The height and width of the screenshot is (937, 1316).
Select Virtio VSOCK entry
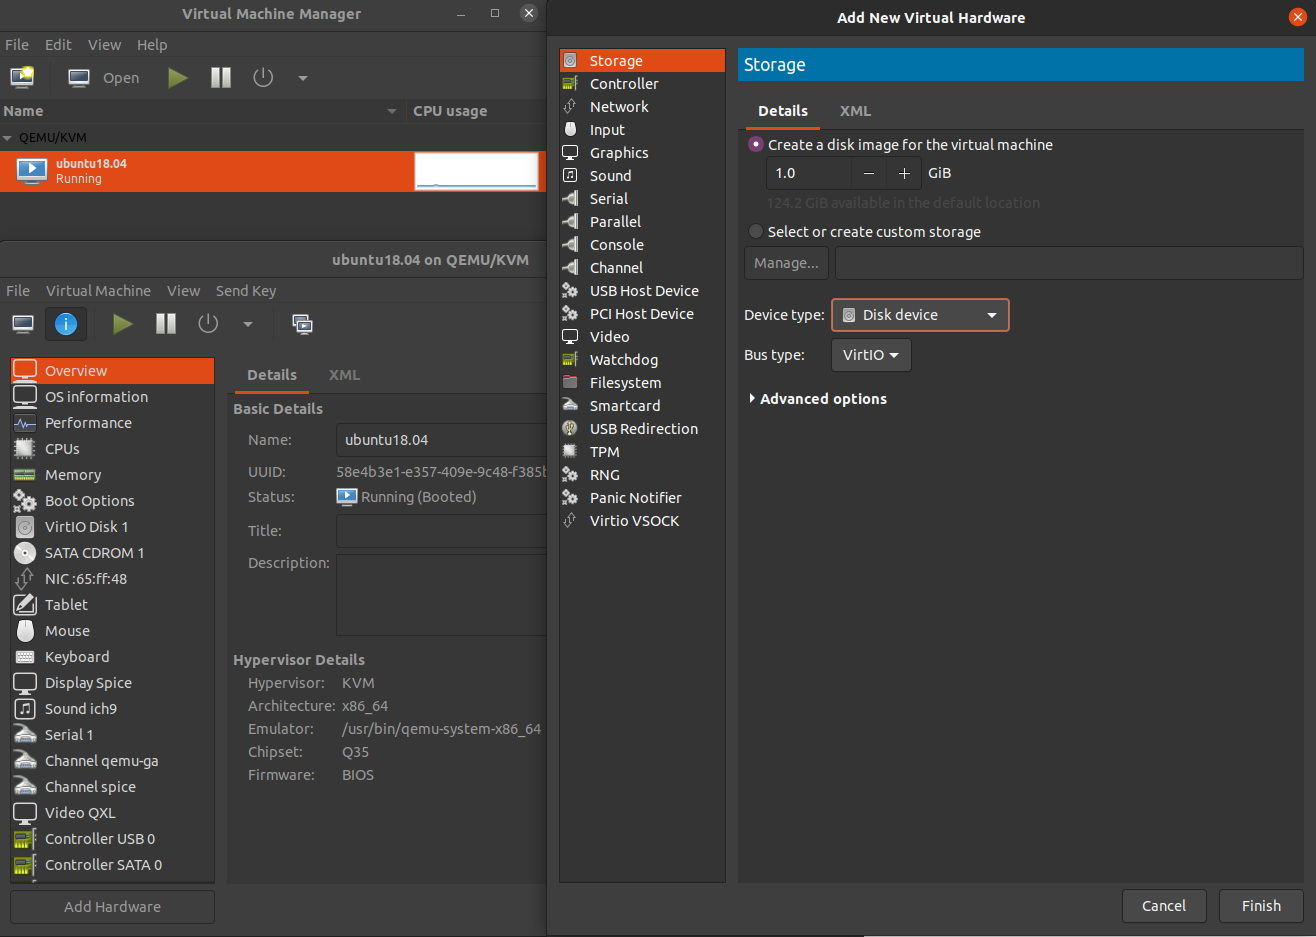[x=642, y=521]
